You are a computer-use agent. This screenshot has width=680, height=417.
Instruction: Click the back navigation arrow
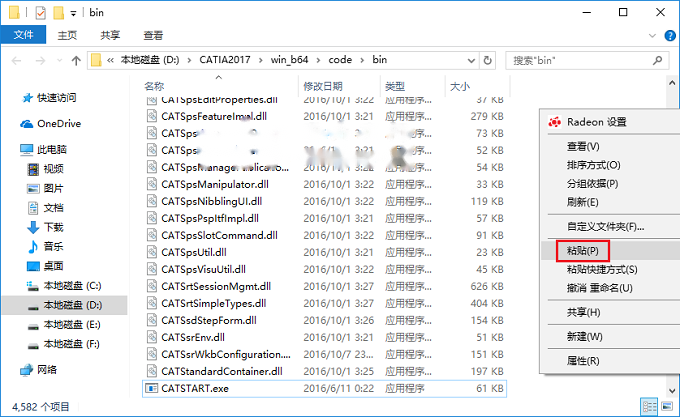pyautogui.click(x=16, y=61)
